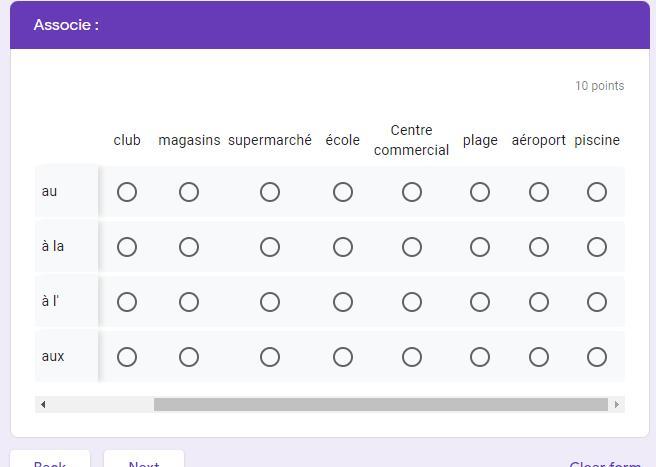Select 'aux' for supermarché
Image resolution: width=656 pixels, height=467 pixels.
pyautogui.click(x=270, y=357)
